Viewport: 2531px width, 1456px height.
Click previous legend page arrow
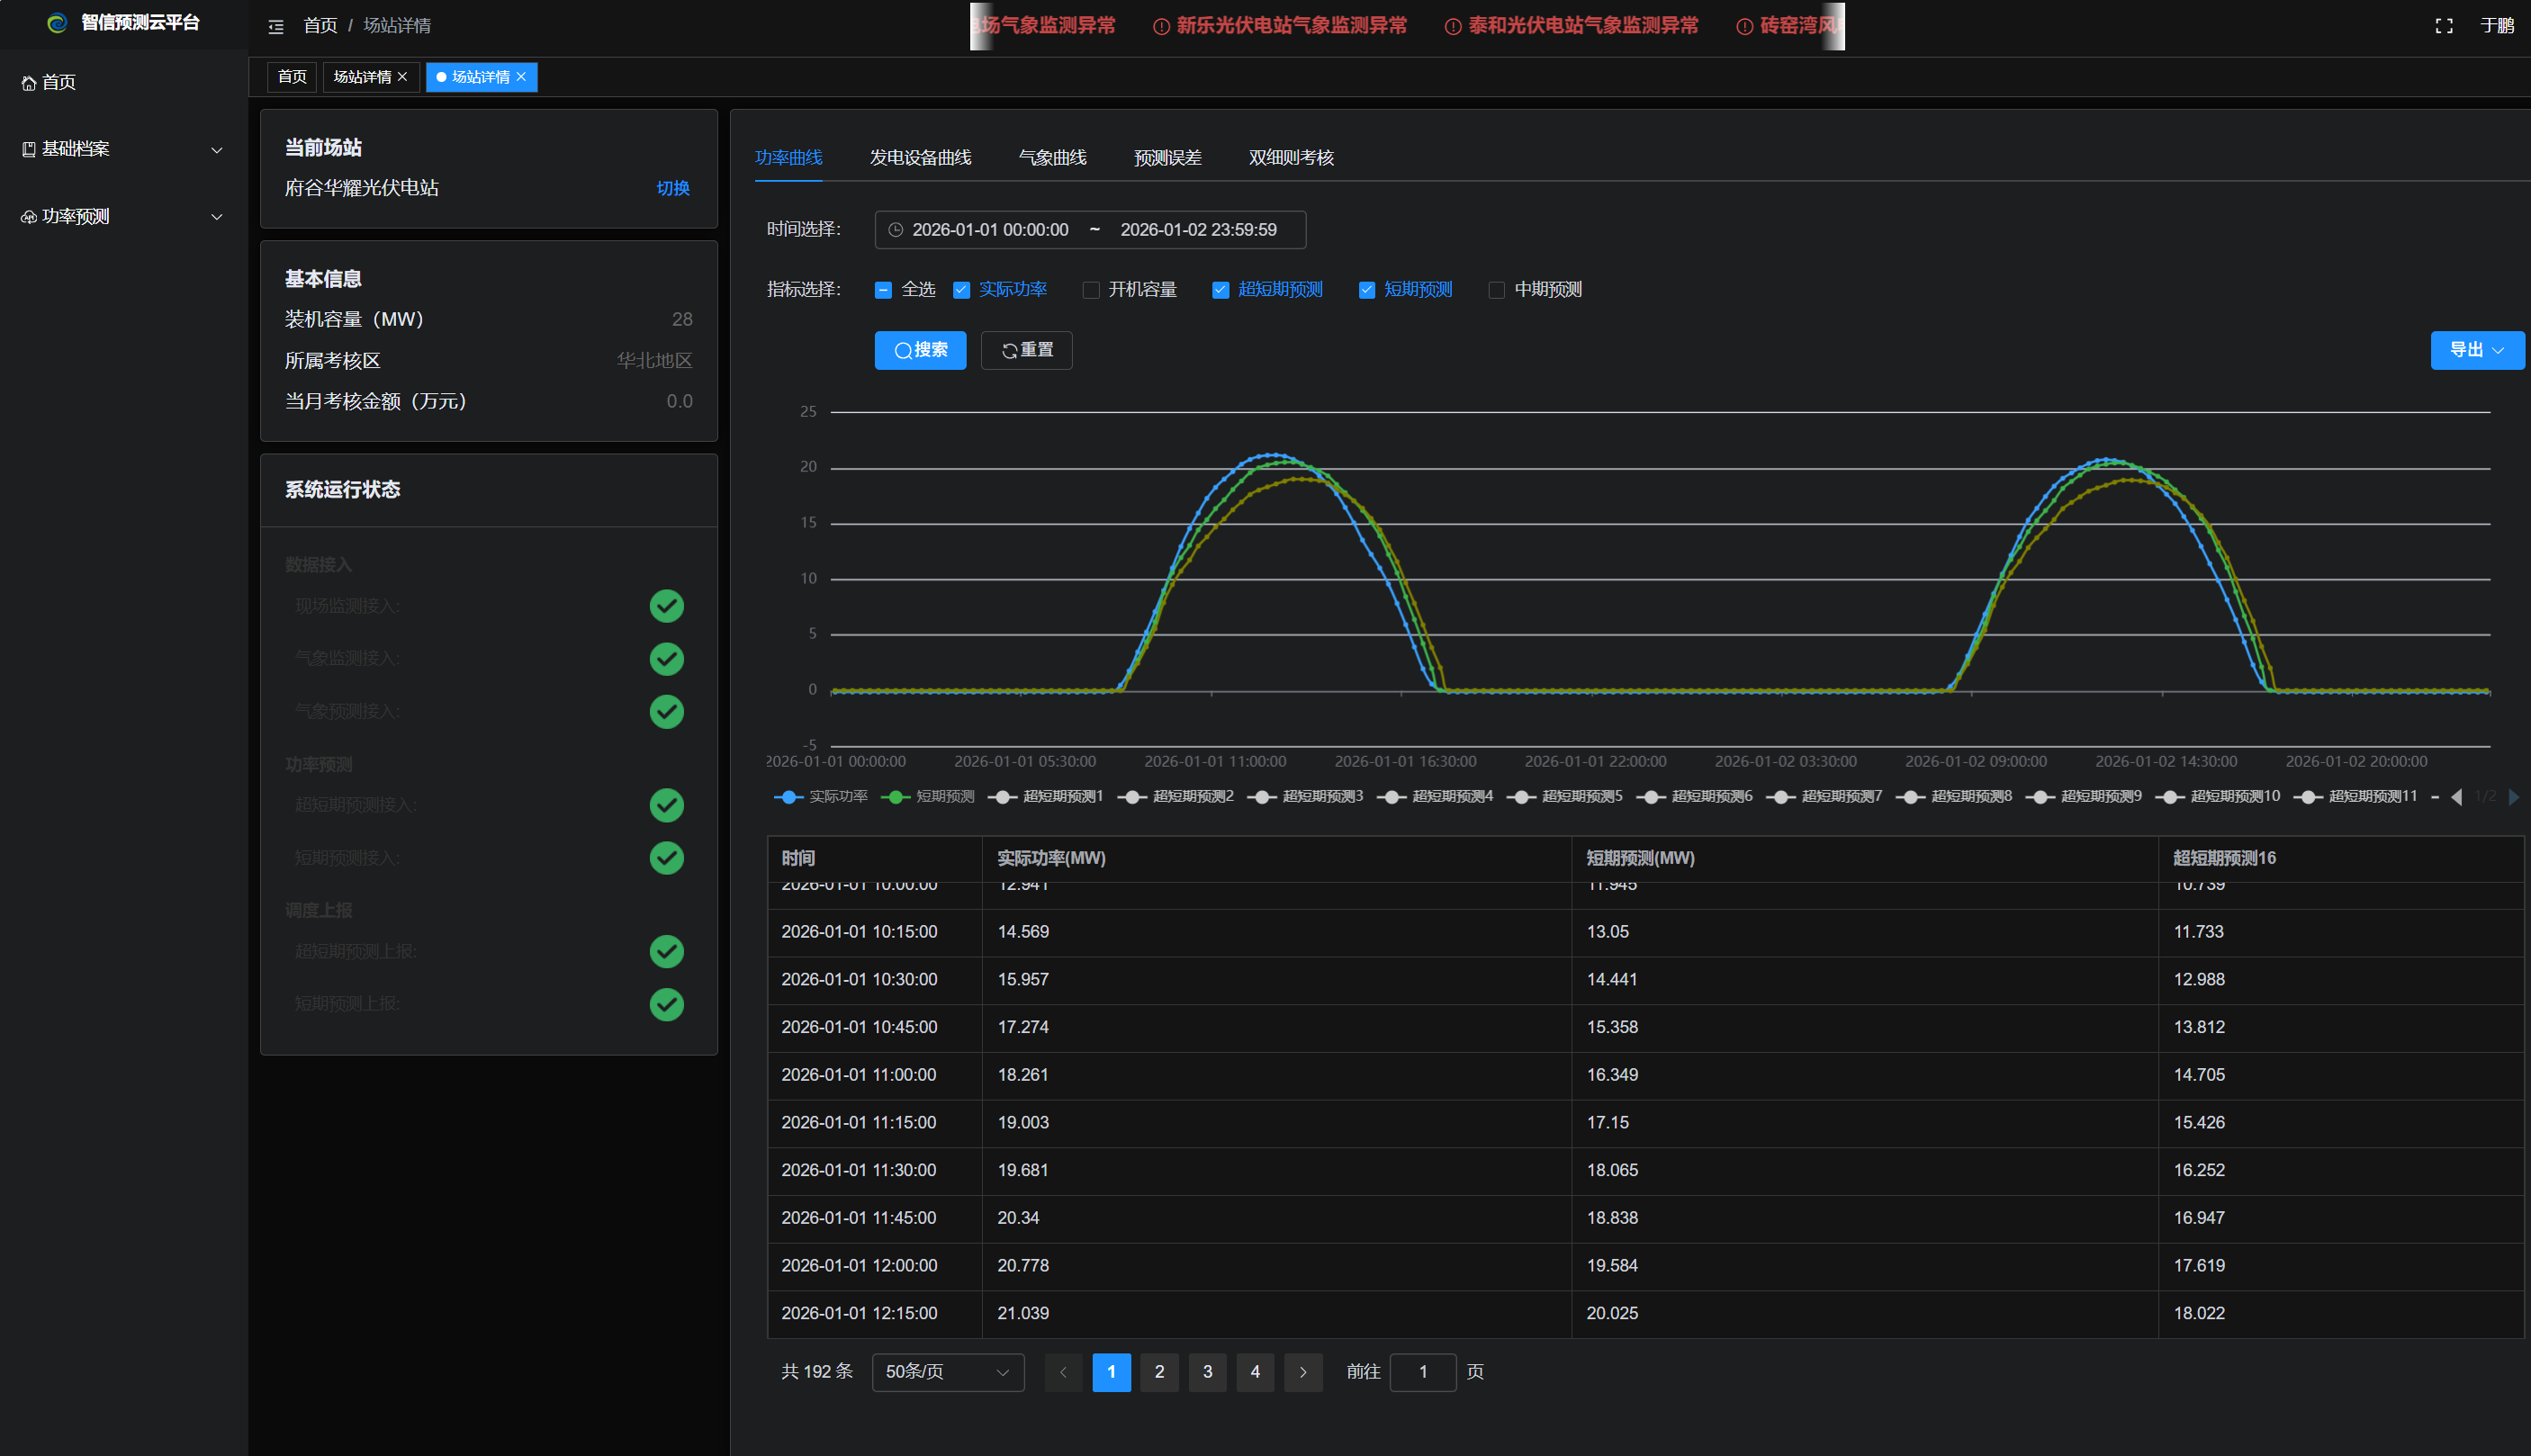coord(2457,797)
